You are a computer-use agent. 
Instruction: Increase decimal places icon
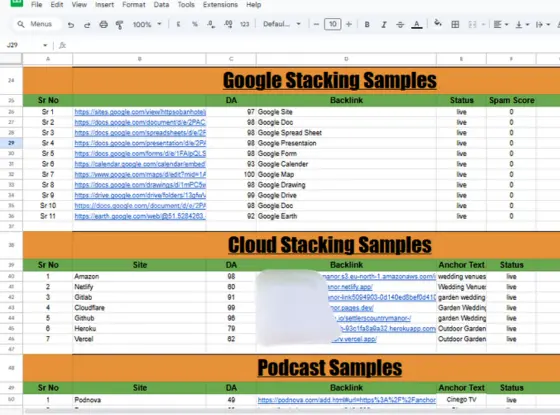[228, 24]
